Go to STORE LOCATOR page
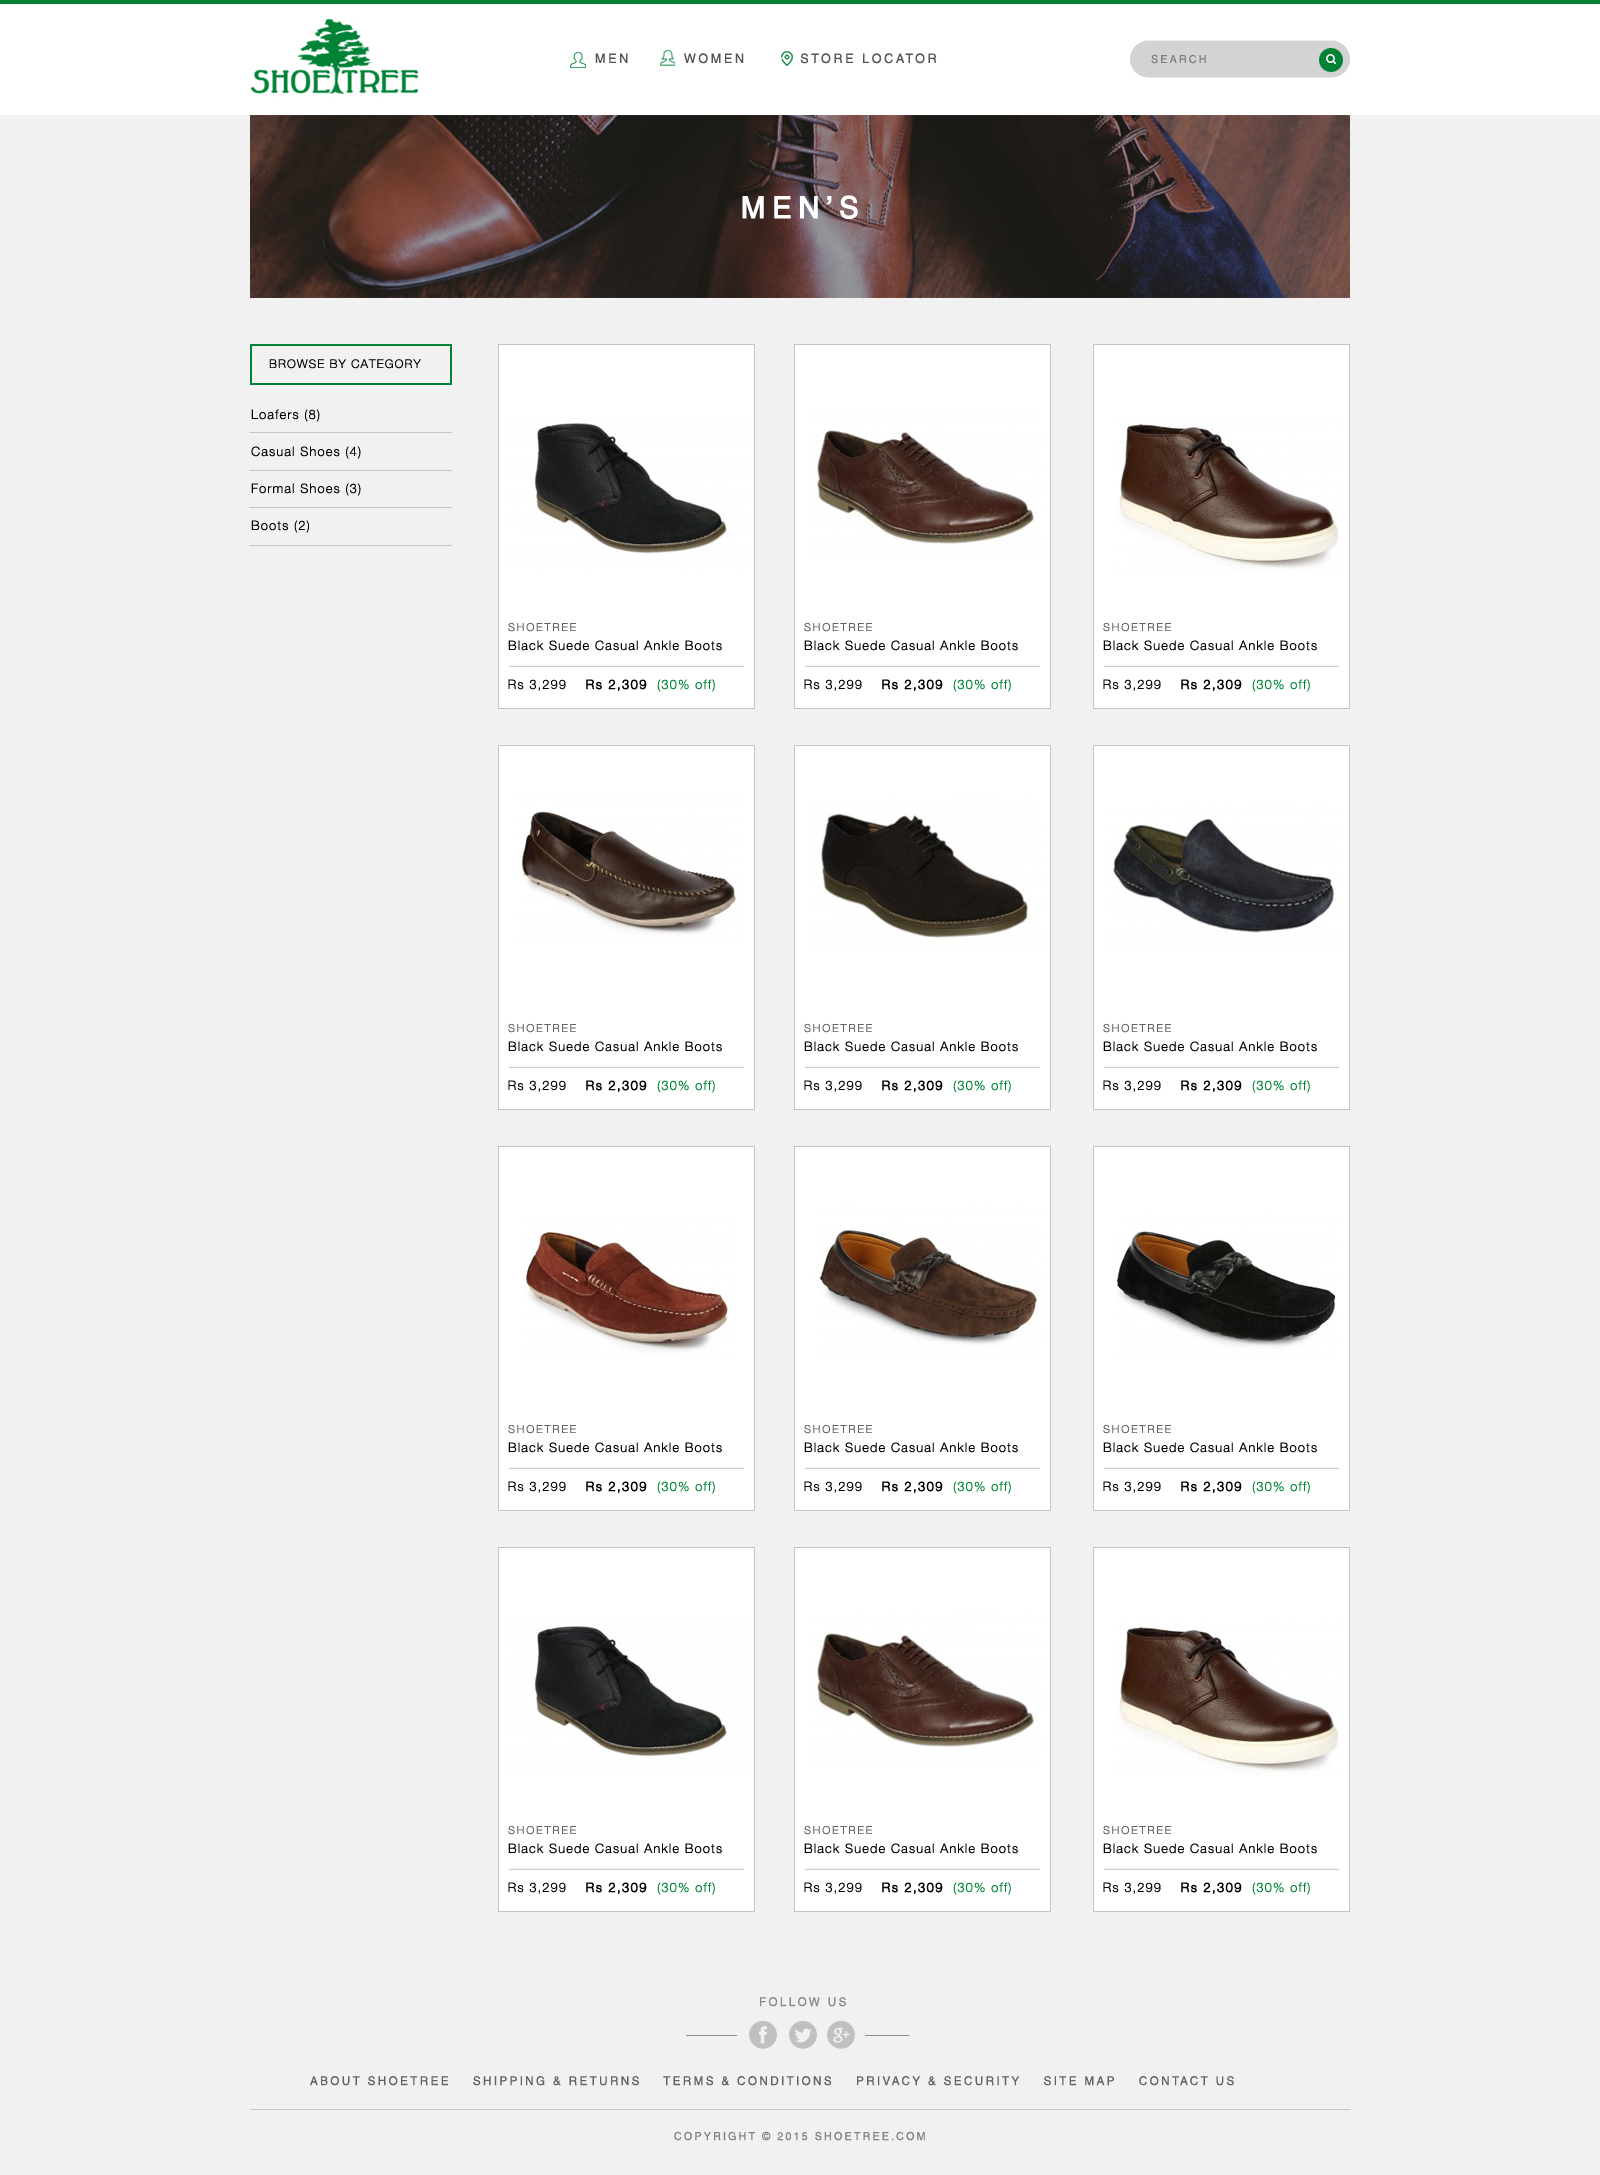The width and height of the screenshot is (1600, 2175). coord(868,59)
